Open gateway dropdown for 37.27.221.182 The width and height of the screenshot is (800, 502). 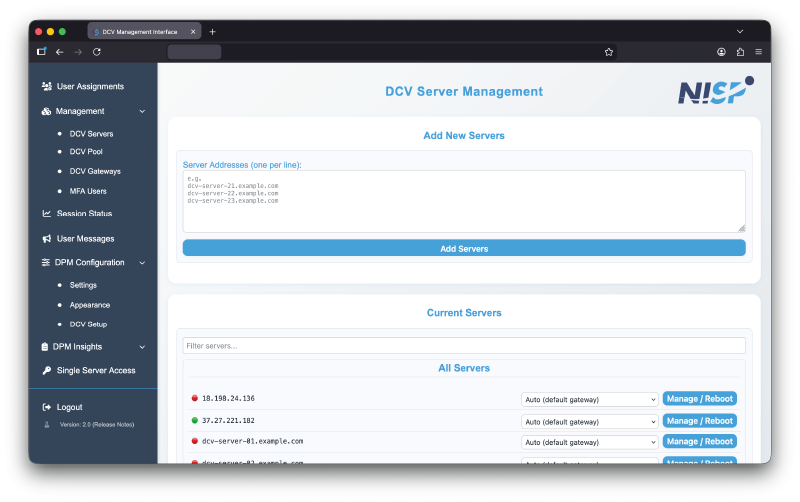coord(589,421)
